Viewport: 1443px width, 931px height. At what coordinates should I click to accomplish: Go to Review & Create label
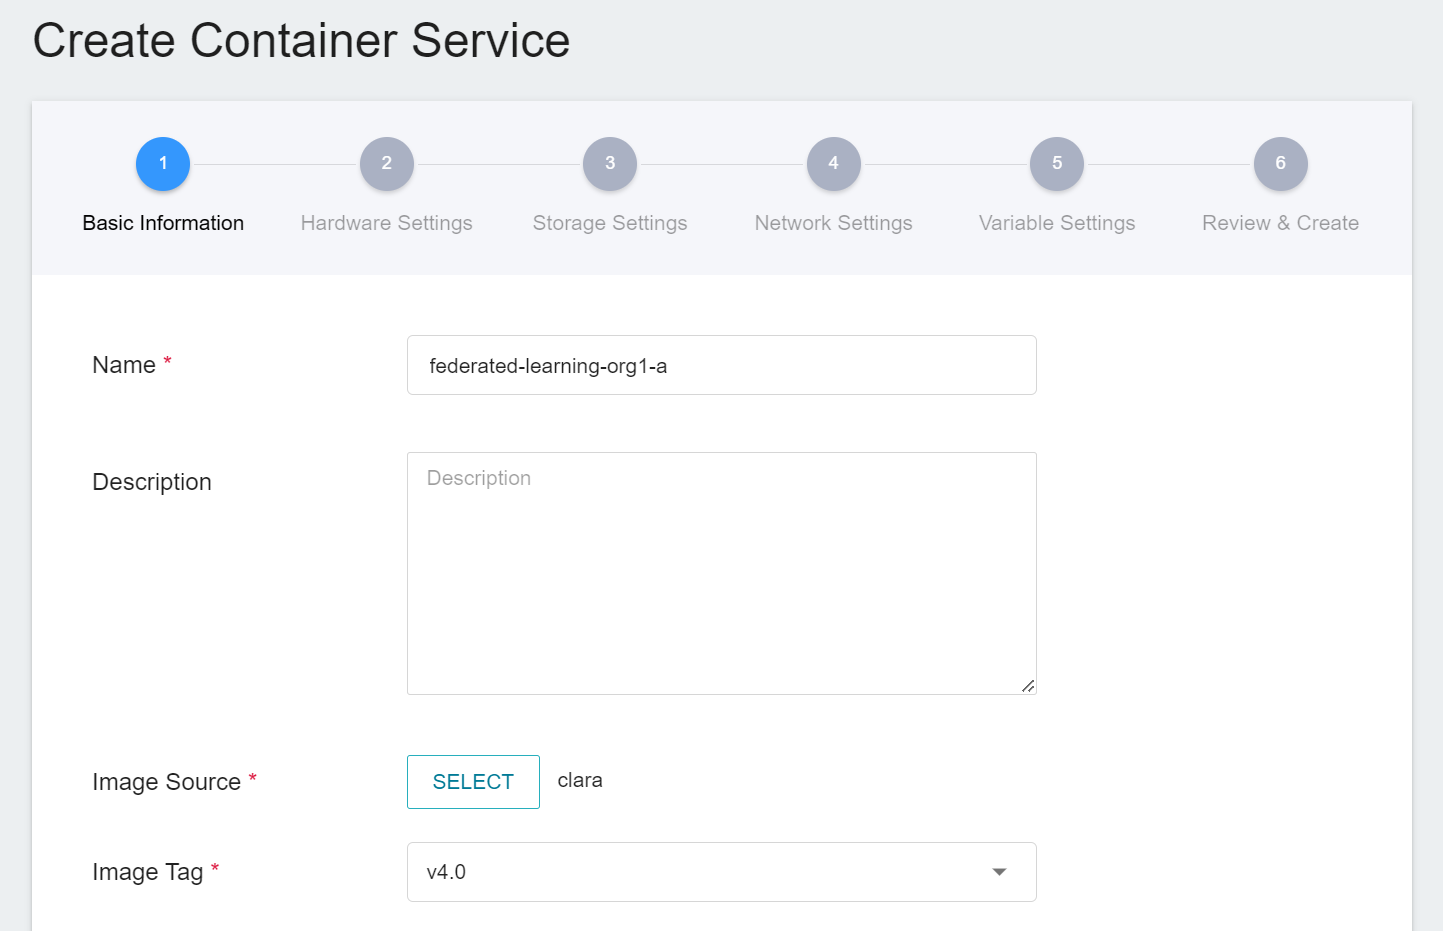coord(1280,223)
